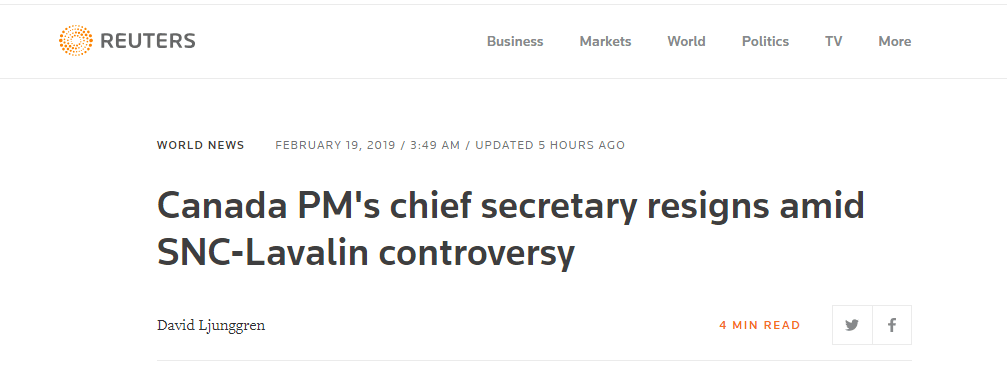Click the orange Reuters sunburst logo

click(75, 41)
